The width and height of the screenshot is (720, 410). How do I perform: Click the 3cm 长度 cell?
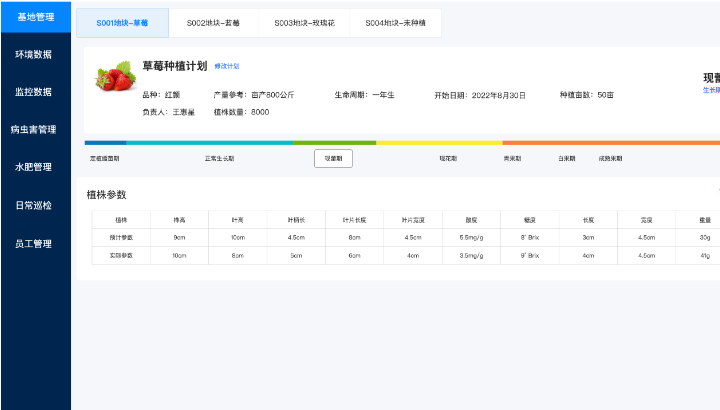(588, 237)
